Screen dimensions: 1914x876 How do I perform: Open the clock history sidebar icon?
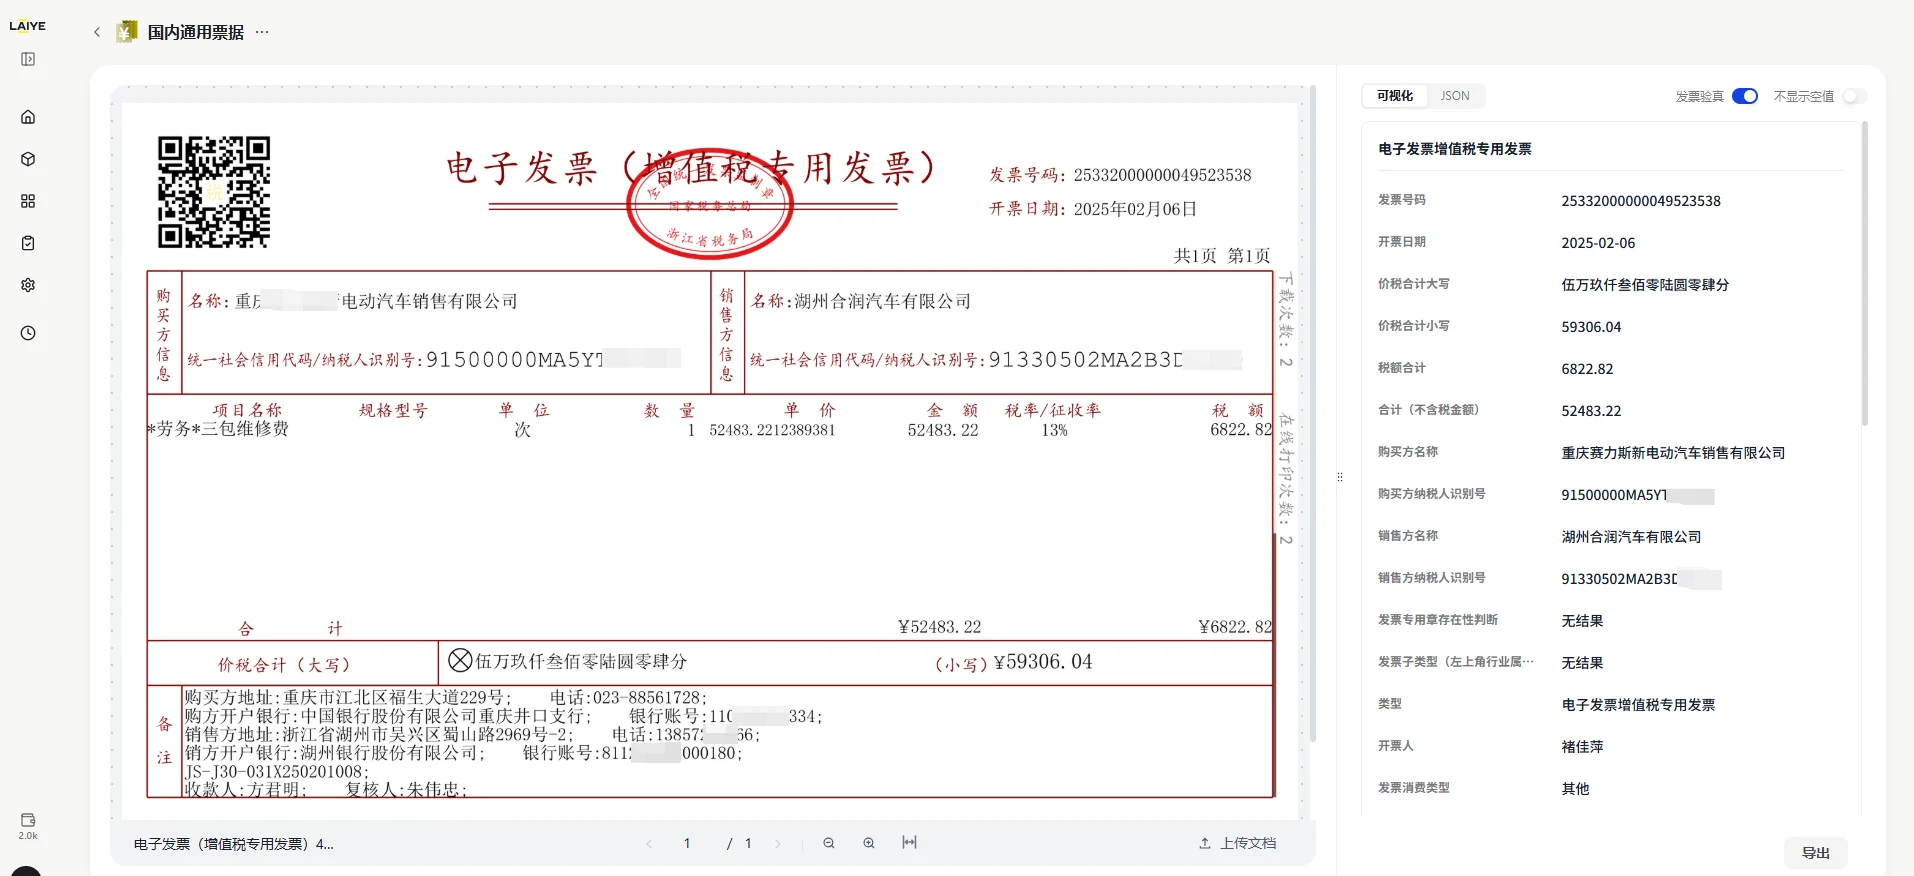pos(28,333)
